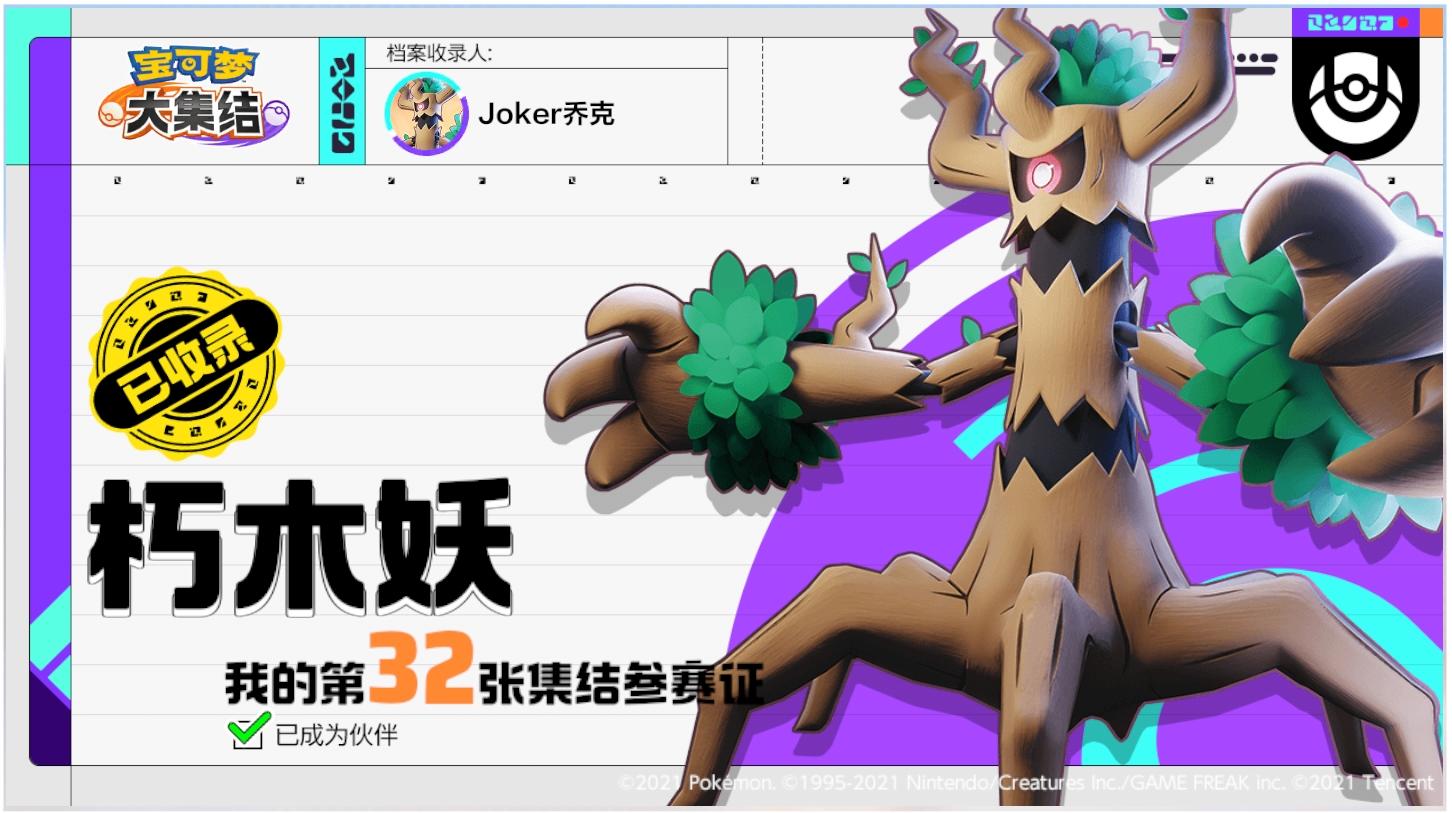
Task: Click the 宝可梦大集结 game logo
Action: (x=193, y=96)
